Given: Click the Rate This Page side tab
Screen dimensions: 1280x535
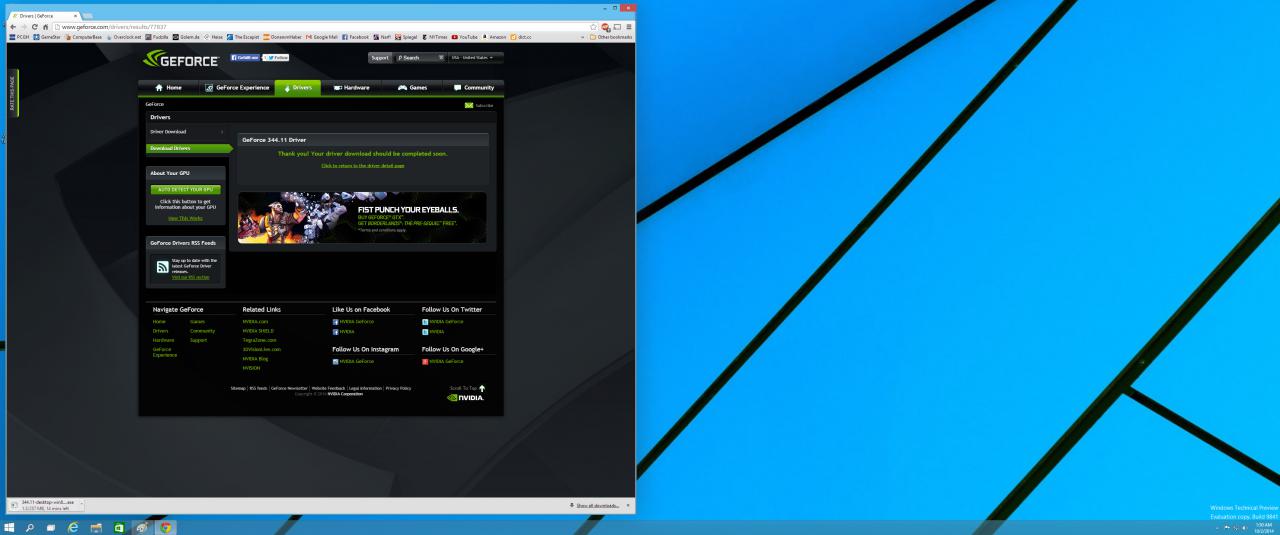Looking at the screenshot, I should coord(13,93).
